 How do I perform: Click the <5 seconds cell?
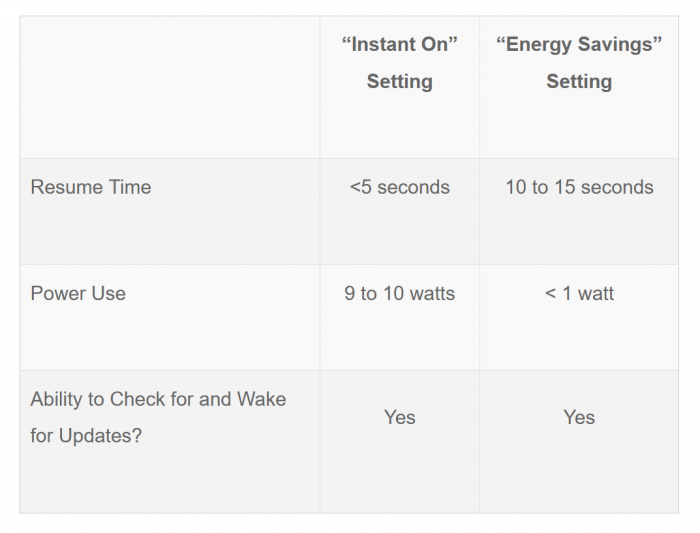tap(400, 187)
